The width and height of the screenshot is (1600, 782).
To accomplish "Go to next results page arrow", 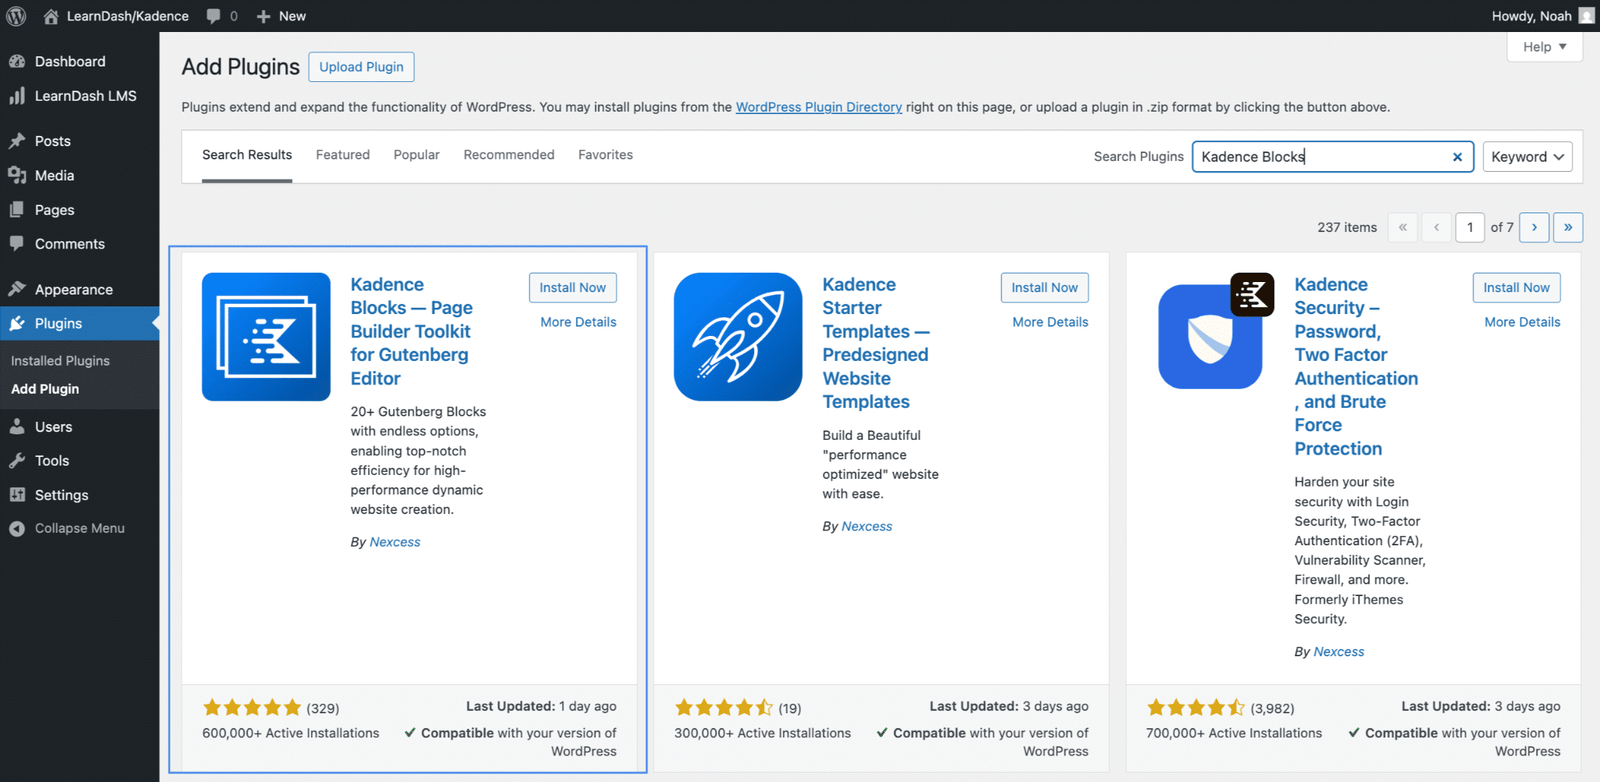I will tap(1534, 227).
